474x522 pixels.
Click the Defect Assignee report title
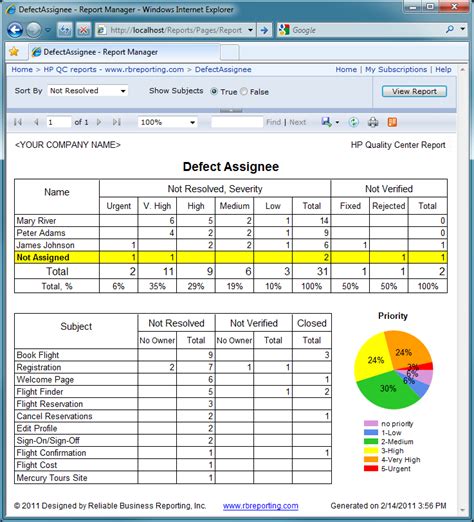click(231, 167)
